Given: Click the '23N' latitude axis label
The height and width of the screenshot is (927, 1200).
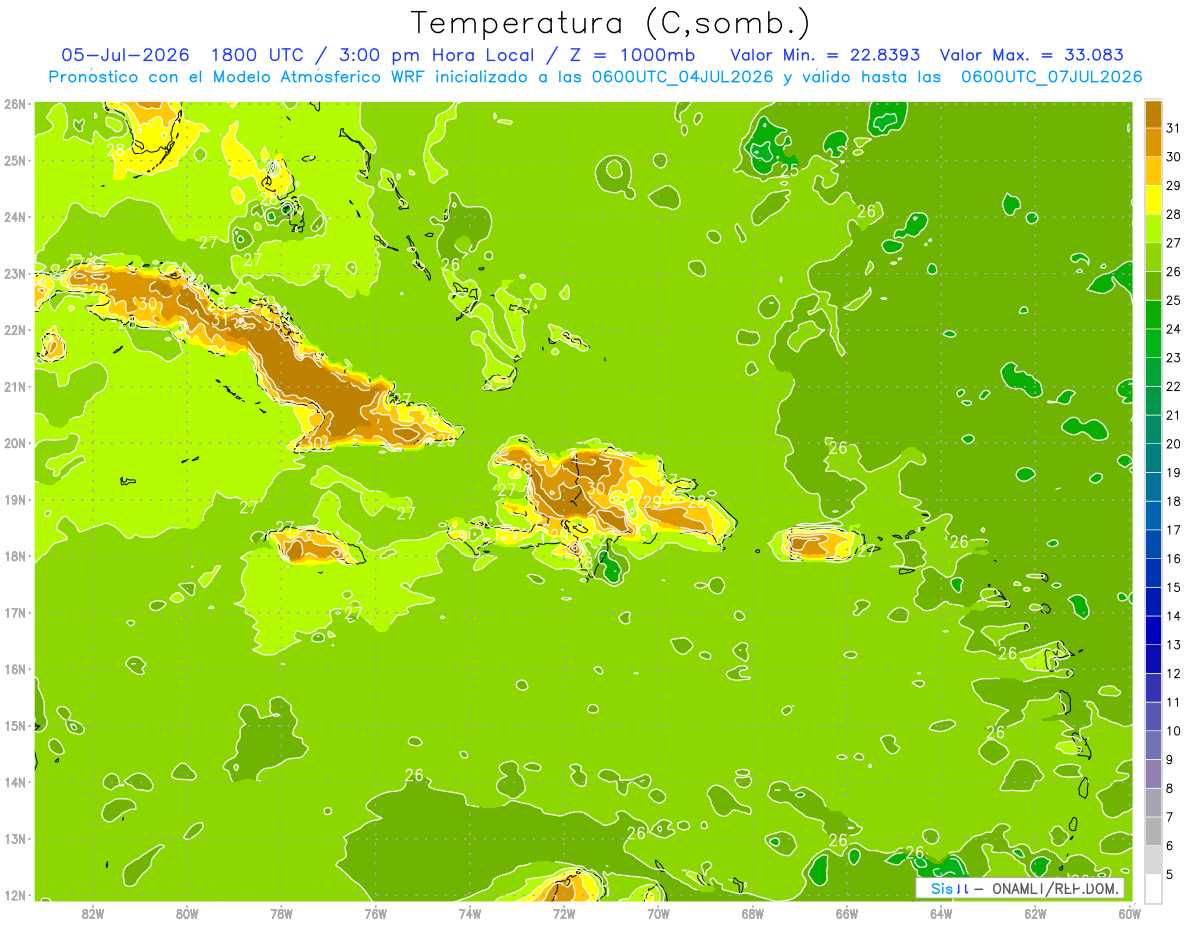Looking at the screenshot, I should click(x=14, y=273).
